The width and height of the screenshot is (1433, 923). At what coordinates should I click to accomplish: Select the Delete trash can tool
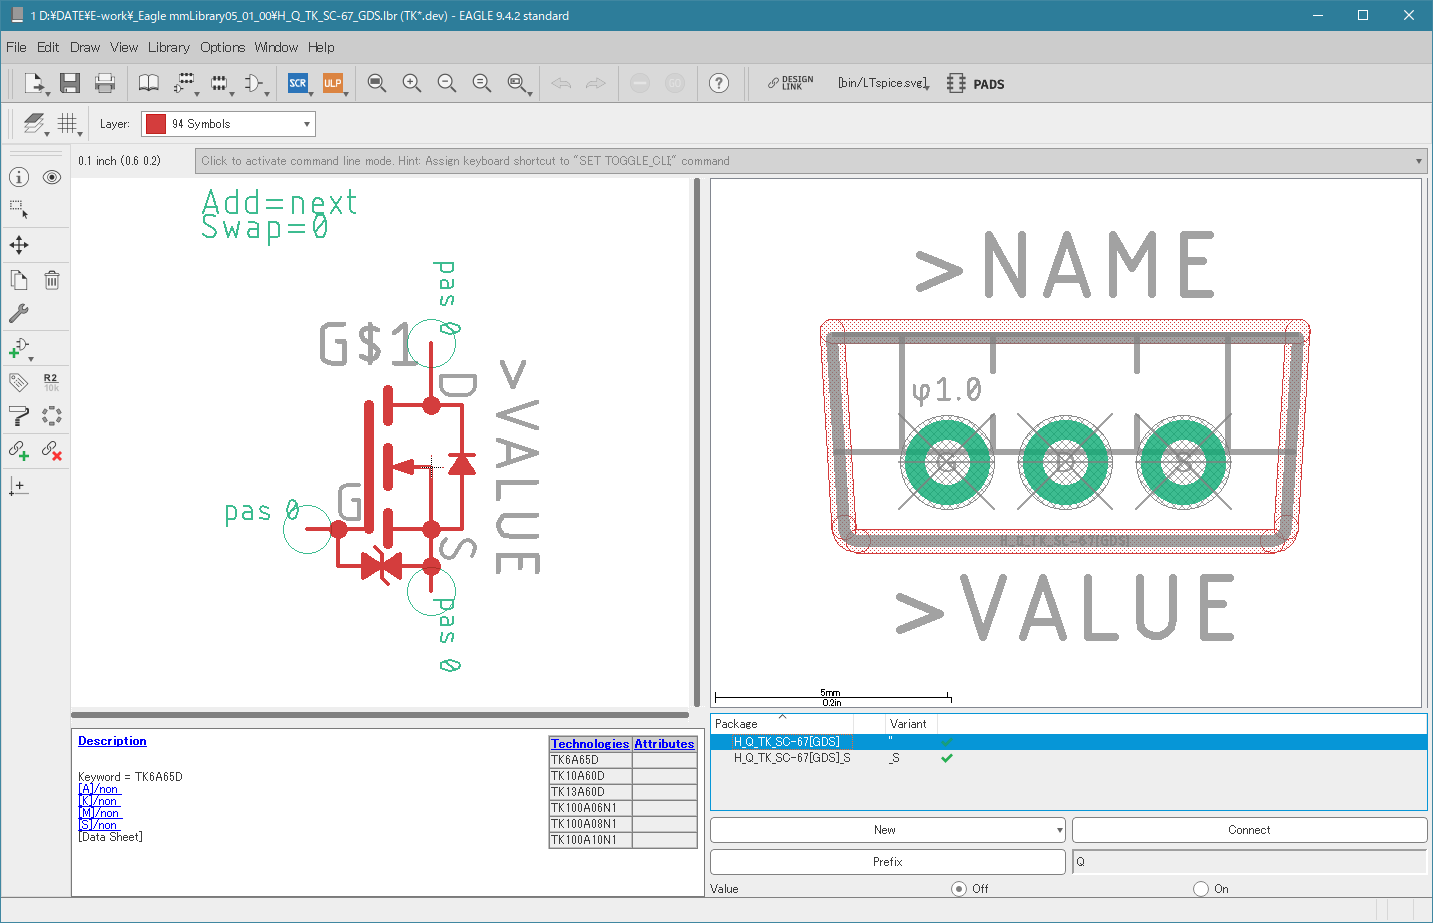pos(52,280)
